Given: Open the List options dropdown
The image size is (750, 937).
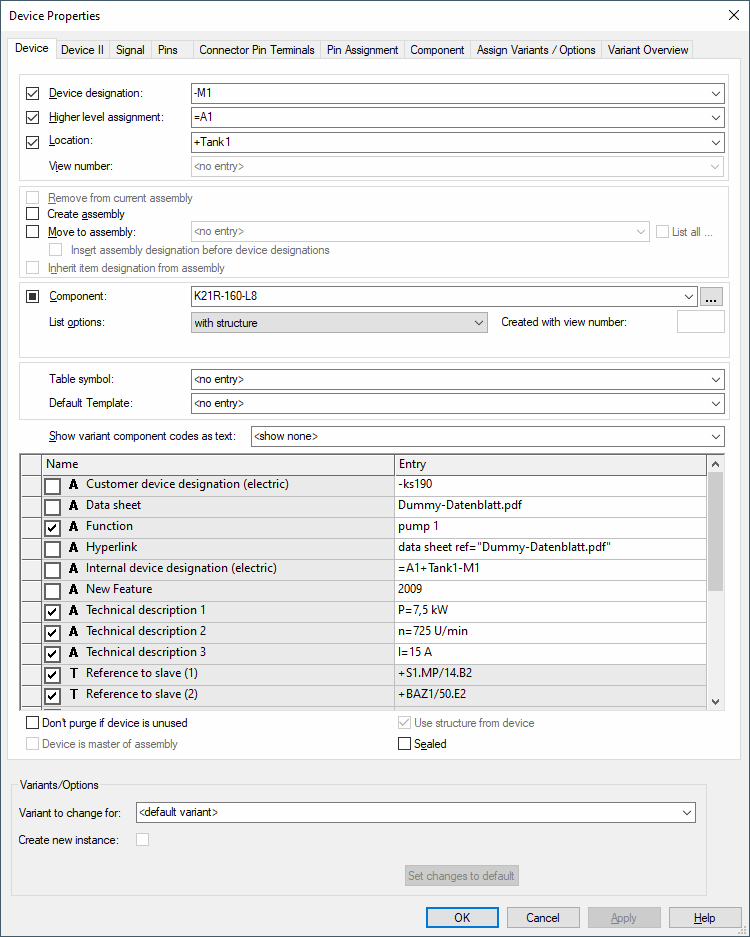Looking at the screenshot, I should click(x=479, y=323).
